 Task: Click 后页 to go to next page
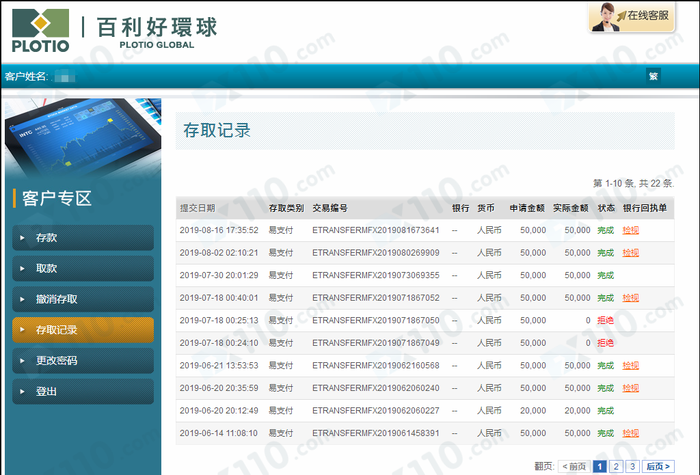658,466
